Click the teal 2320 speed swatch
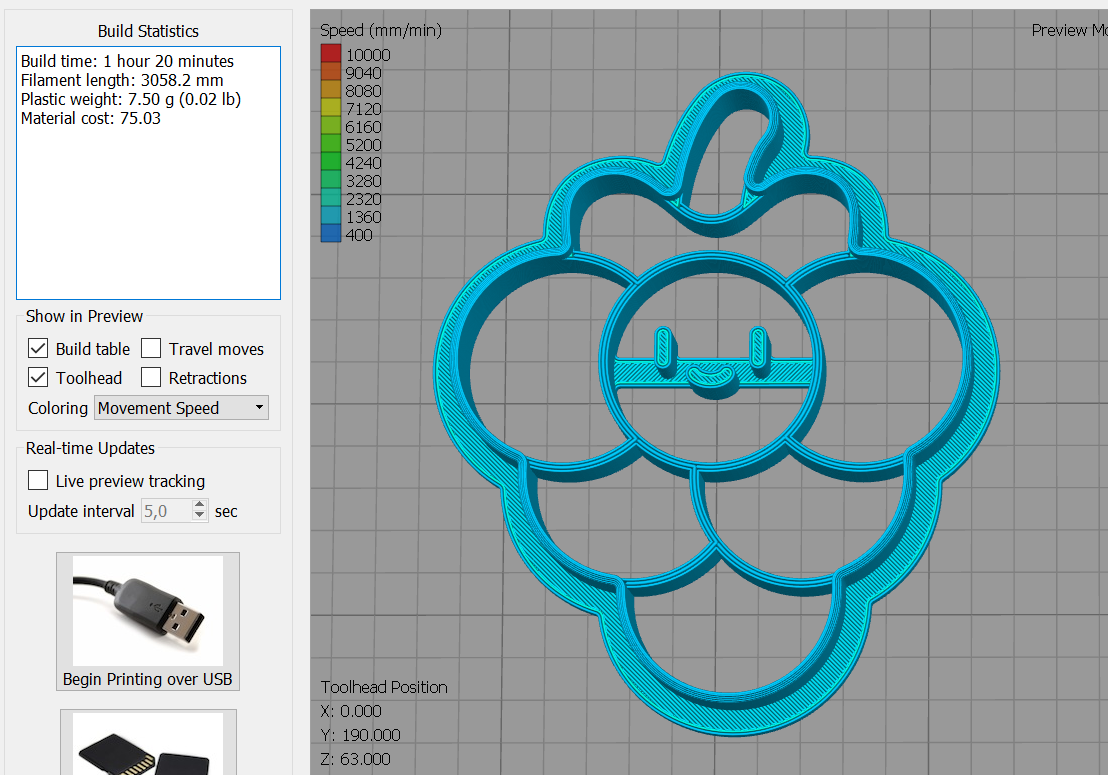The width and height of the screenshot is (1108, 775). (x=331, y=198)
